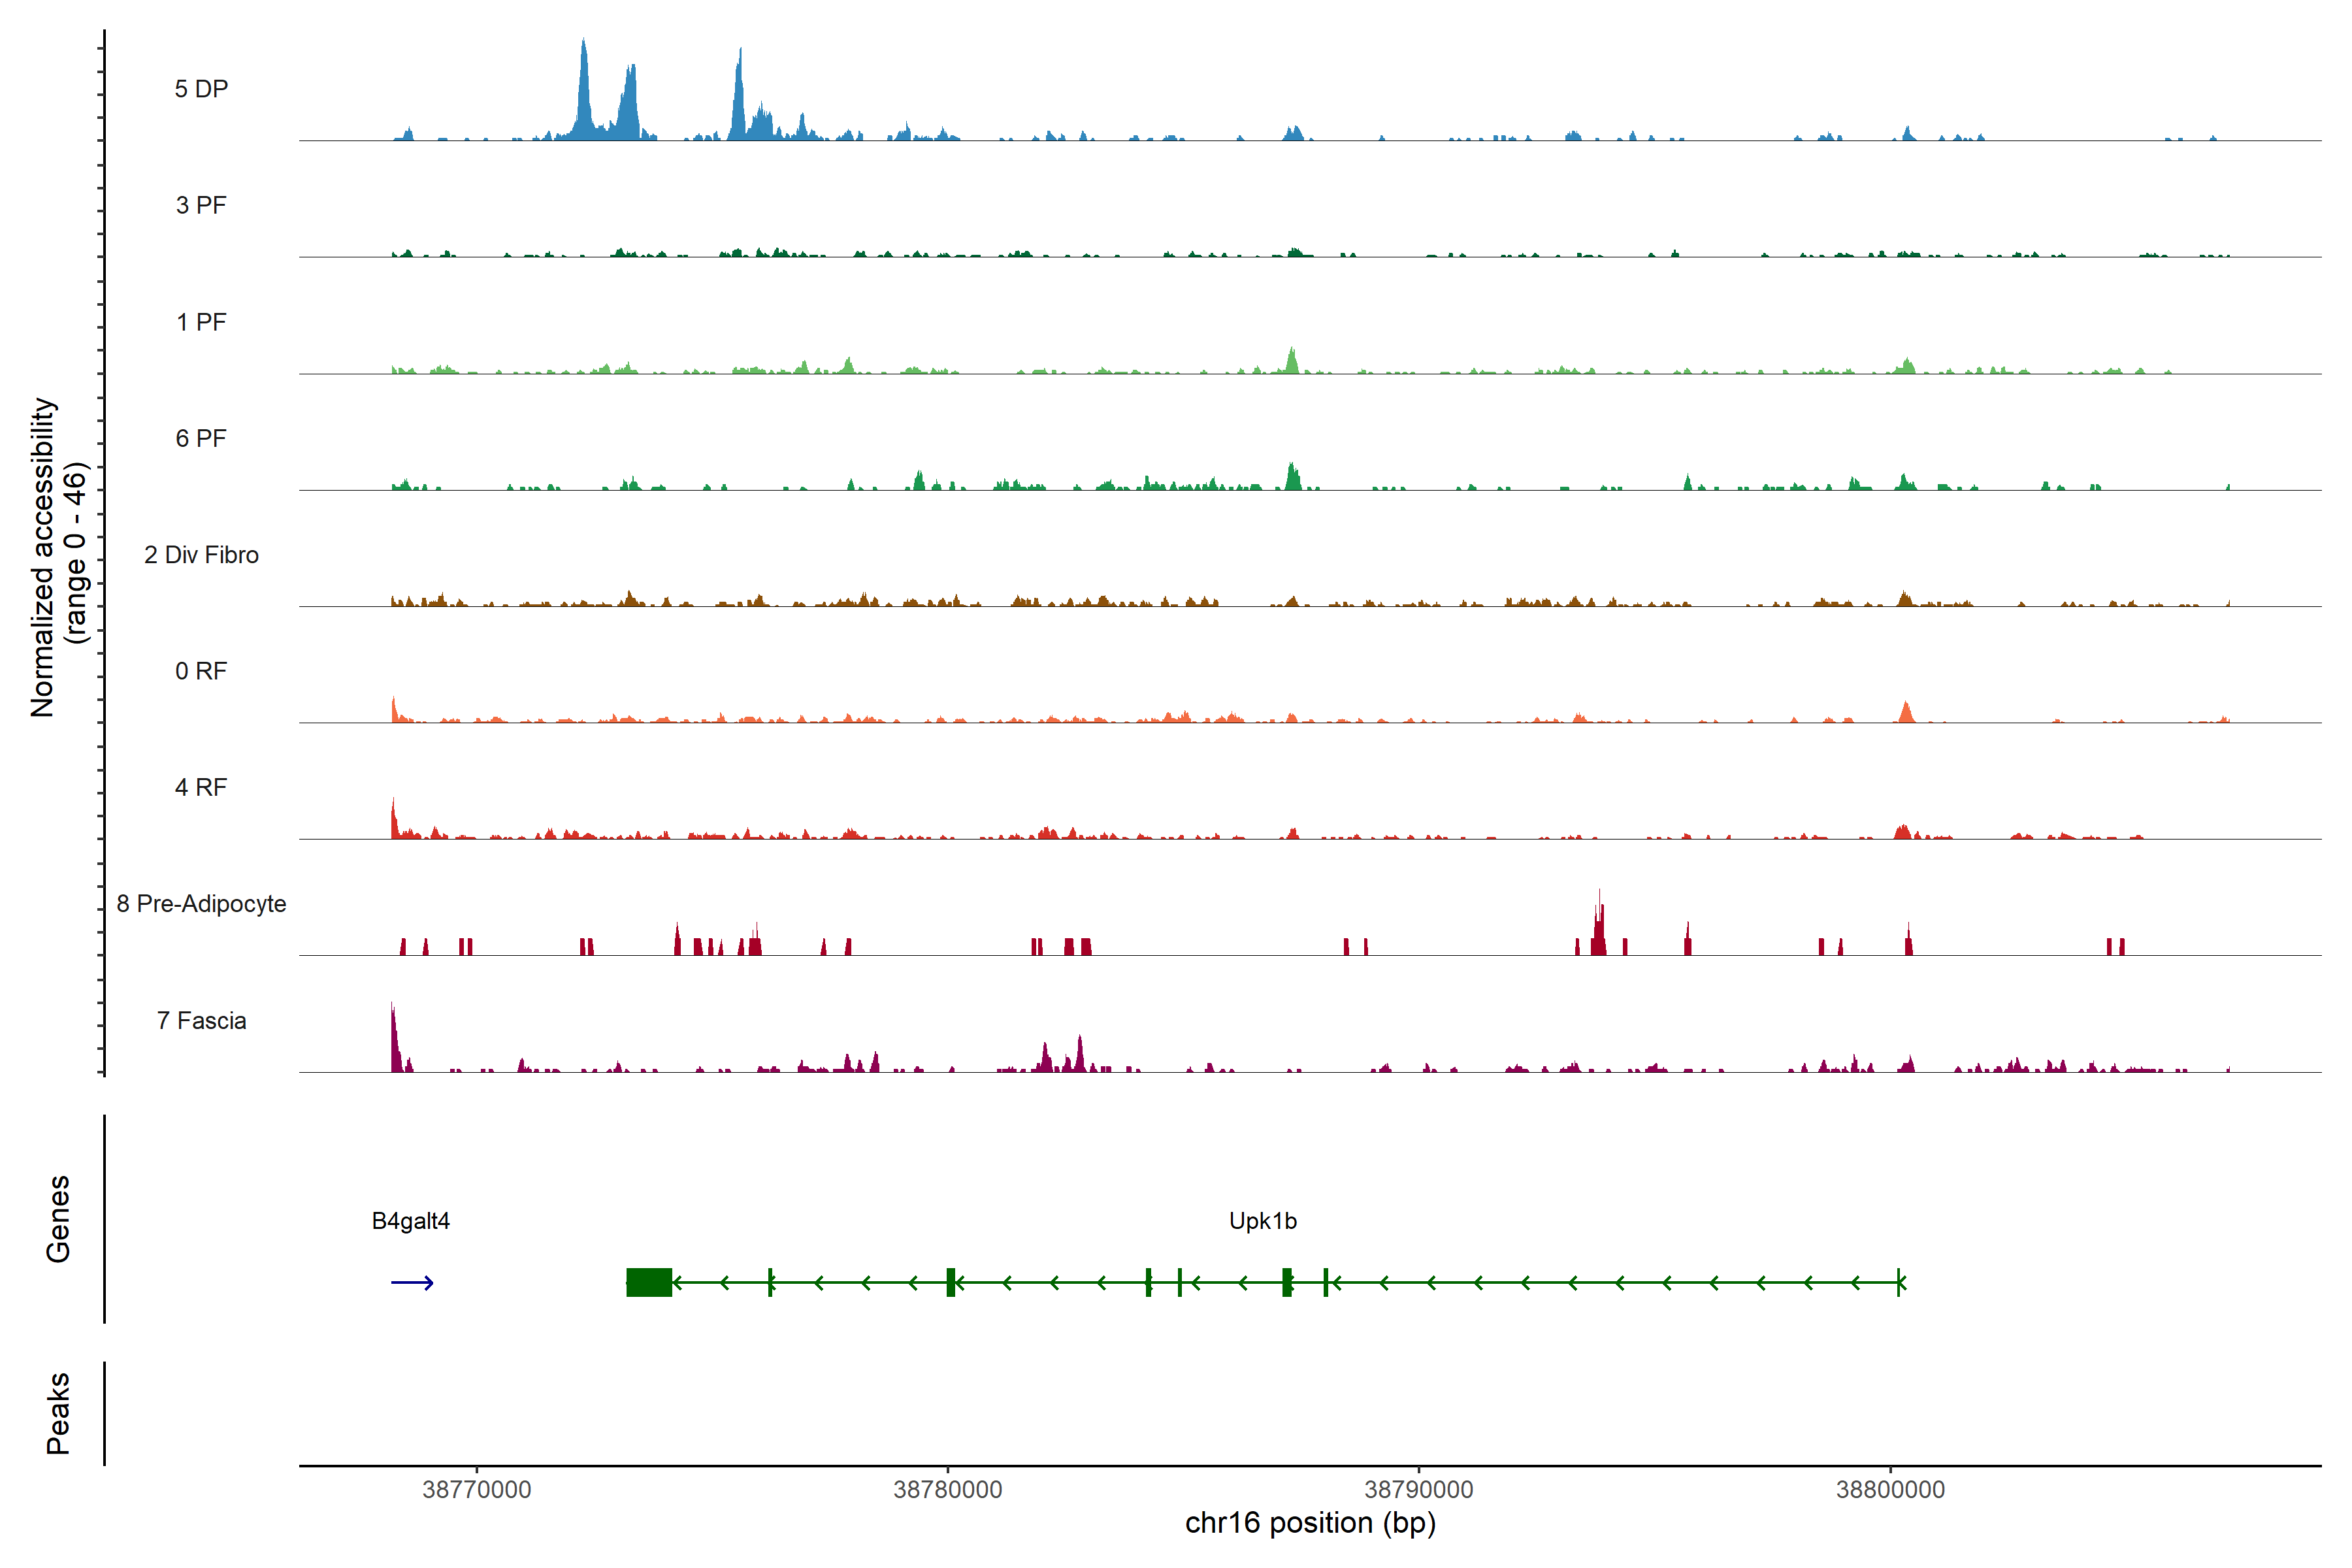Image resolution: width=2352 pixels, height=1568 pixels.
Task: Click the light green 1 PF central peak
Action: tap(1292, 362)
